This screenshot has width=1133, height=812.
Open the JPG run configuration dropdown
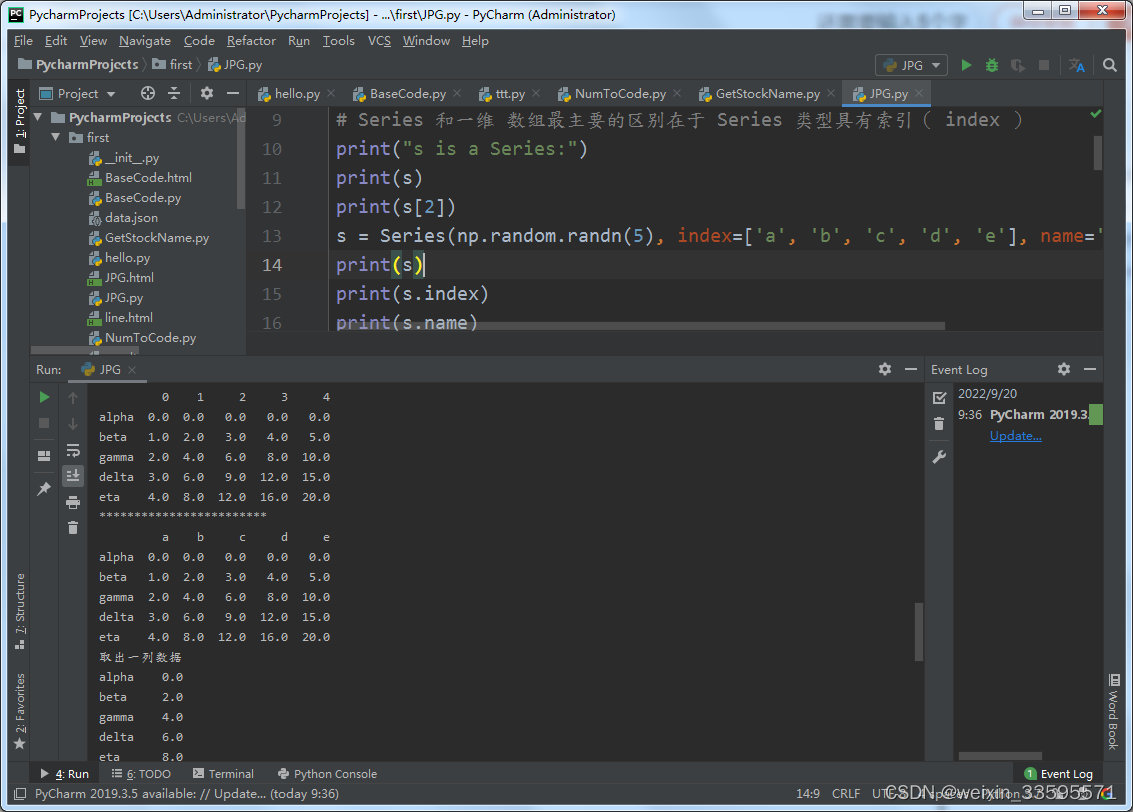click(912, 65)
